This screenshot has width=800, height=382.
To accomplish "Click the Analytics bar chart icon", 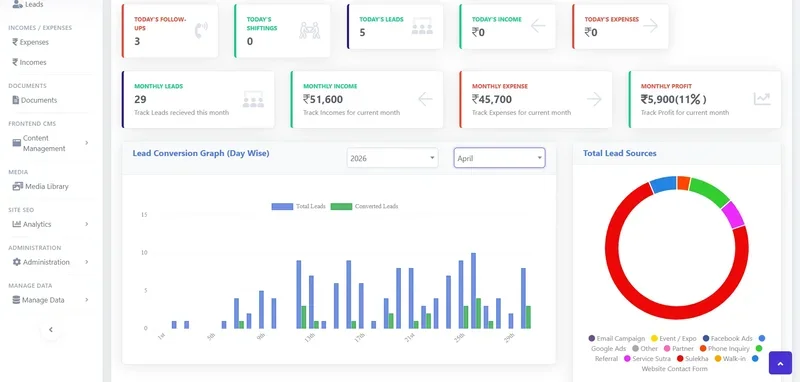I will point(16,224).
